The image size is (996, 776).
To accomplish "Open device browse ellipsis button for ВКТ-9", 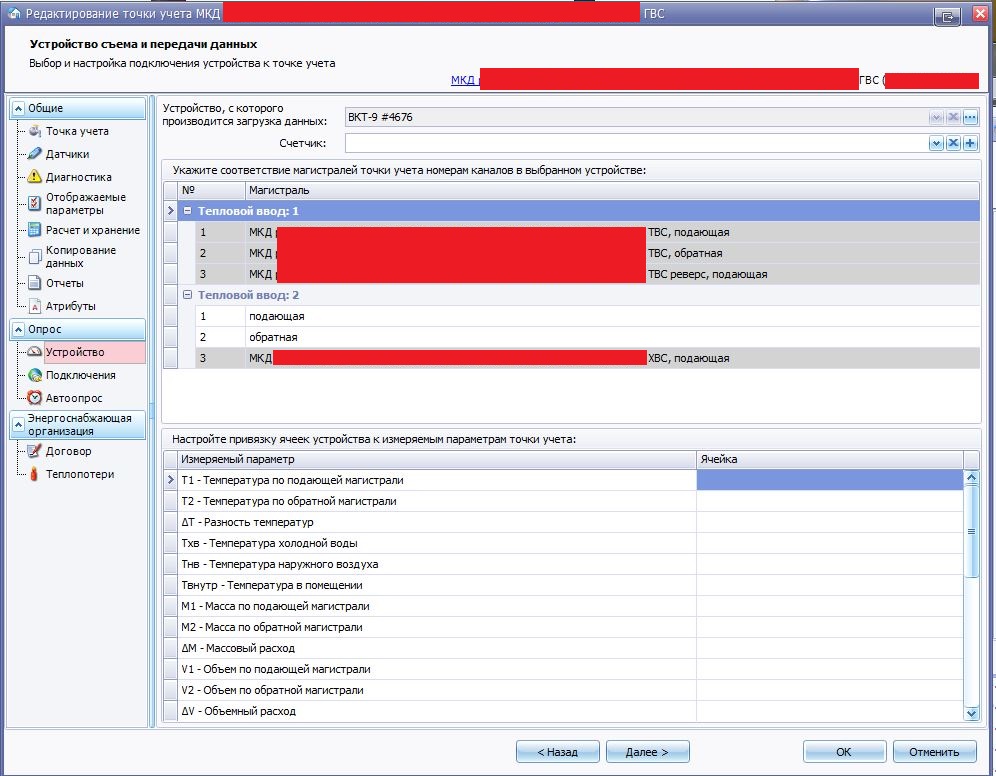I will pyautogui.click(x=970, y=117).
